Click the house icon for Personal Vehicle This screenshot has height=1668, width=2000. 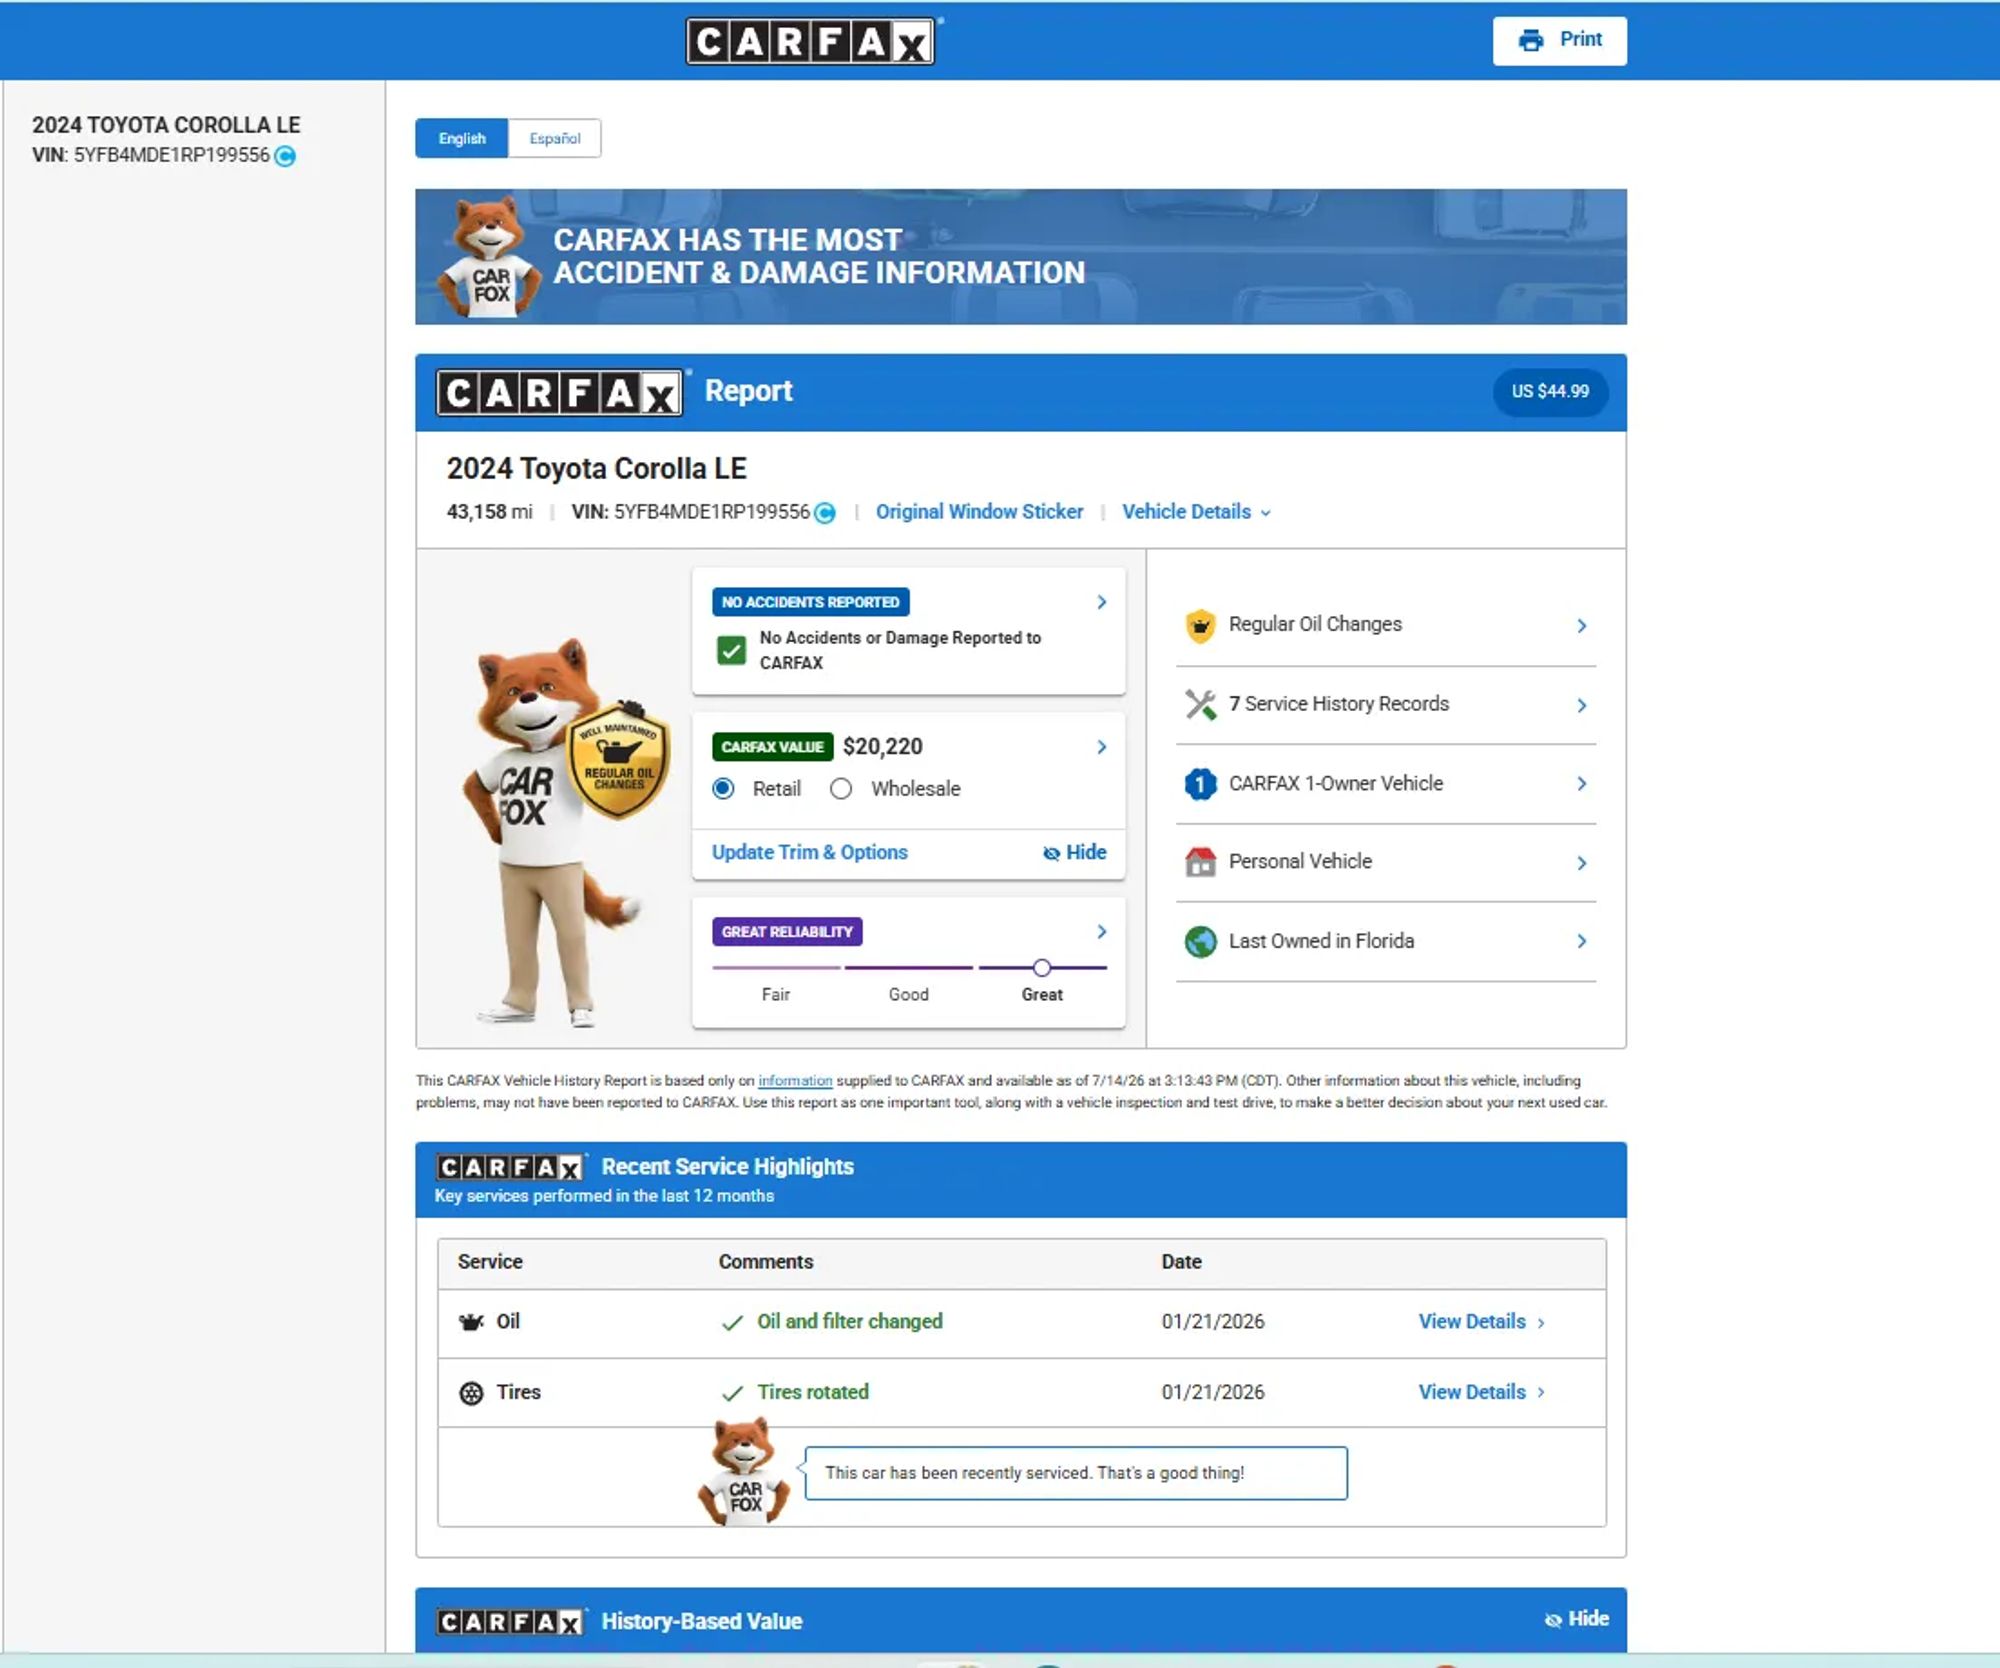(1200, 862)
